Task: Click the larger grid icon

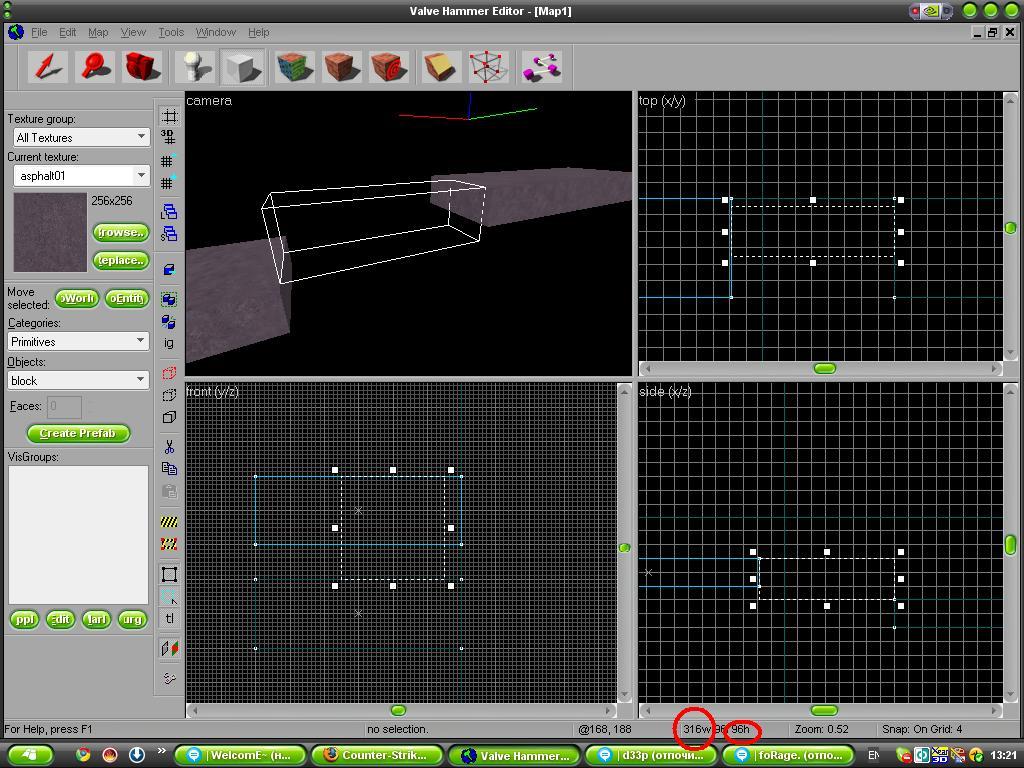Action: 168,183
